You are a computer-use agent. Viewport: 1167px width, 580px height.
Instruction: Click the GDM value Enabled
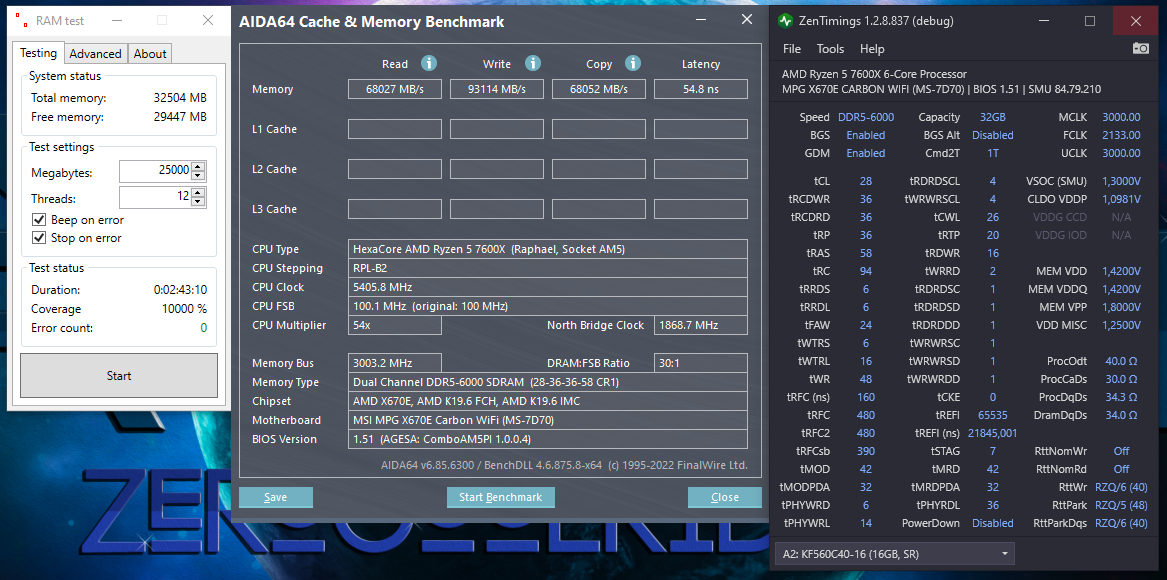(866, 153)
